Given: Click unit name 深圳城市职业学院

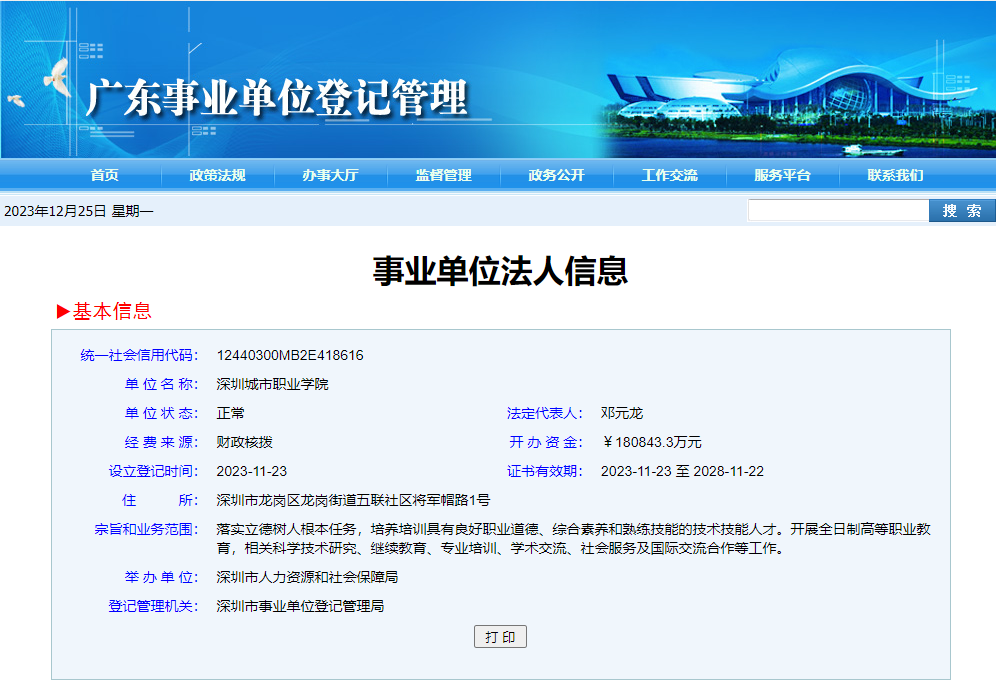Looking at the screenshot, I should pyautogui.click(x=272, y=384).
